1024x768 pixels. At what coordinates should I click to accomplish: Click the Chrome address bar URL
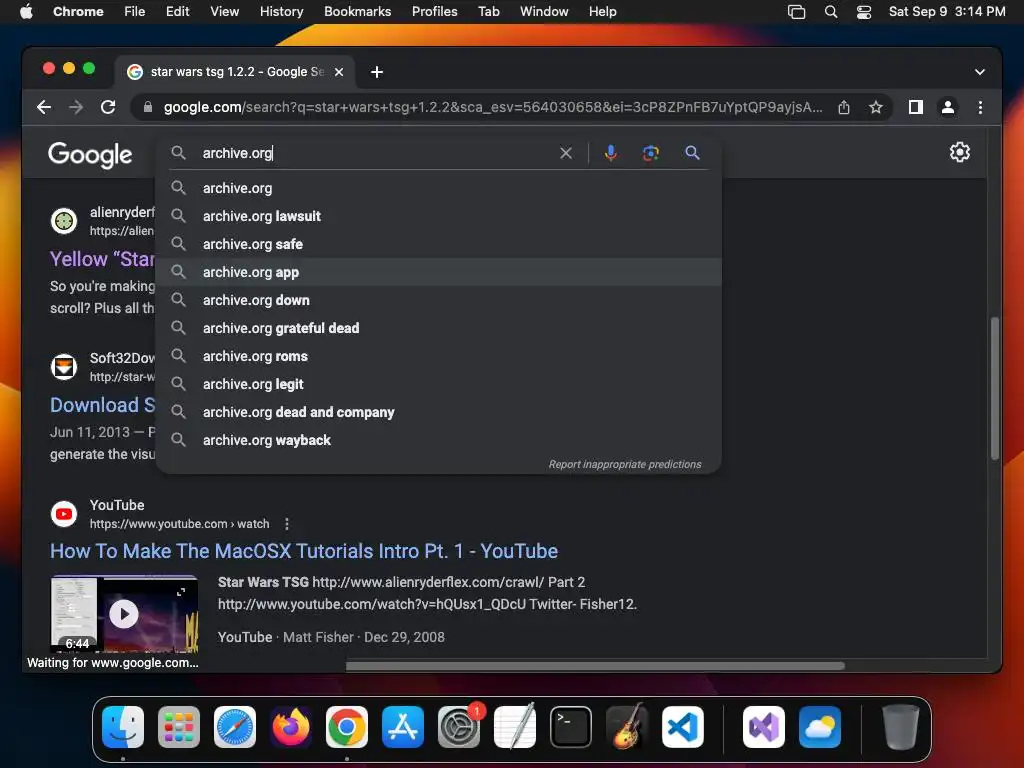(493, 107)
